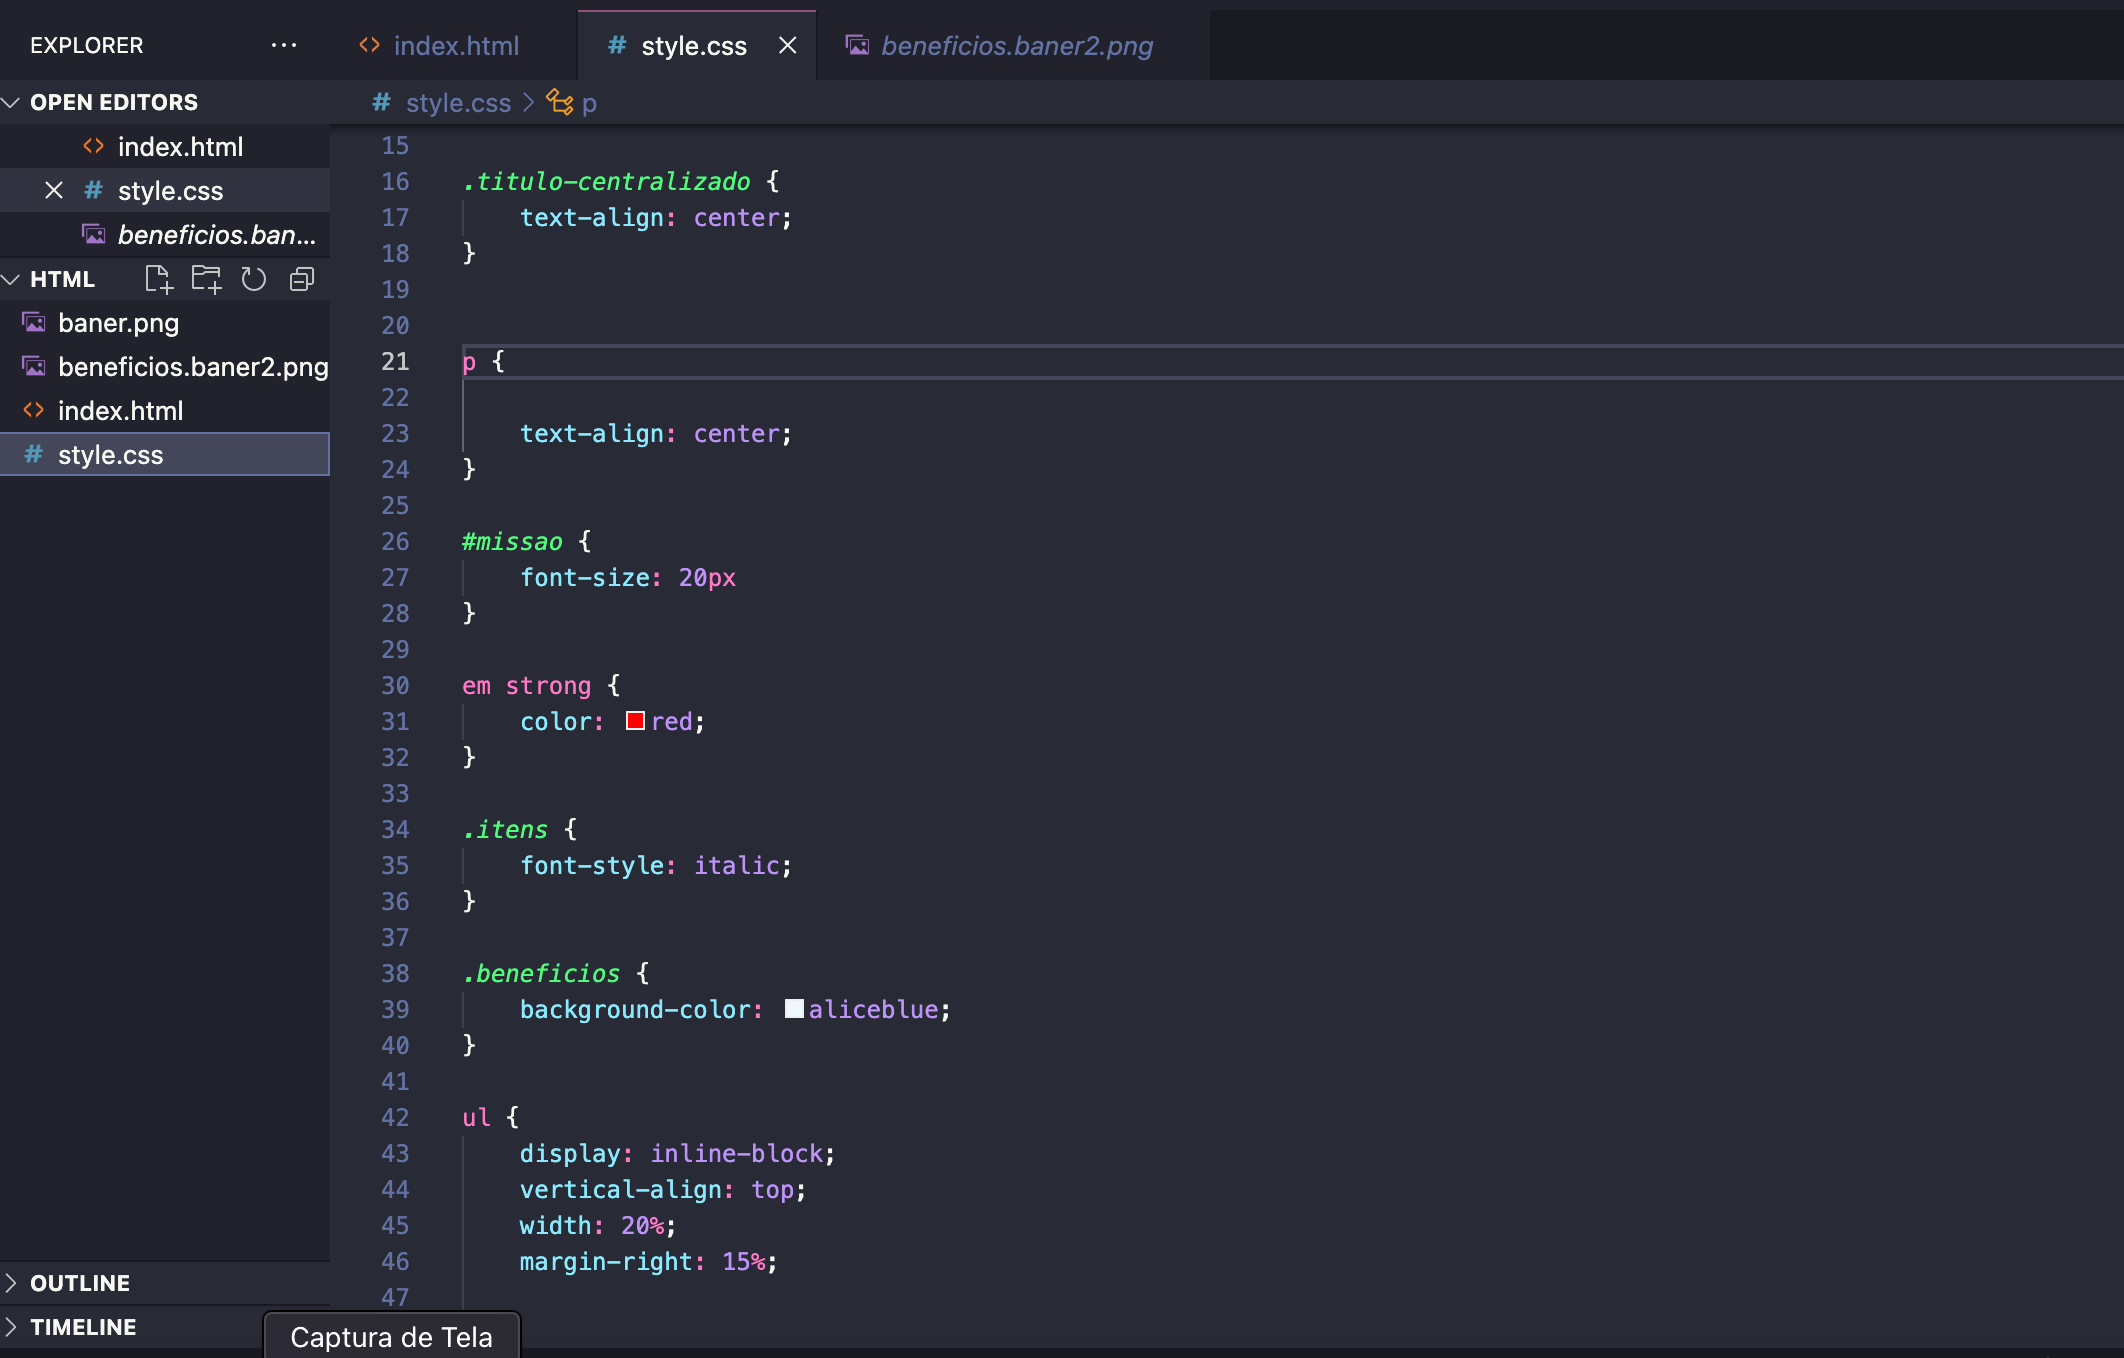Screen dimensions: 2124x1358
Task: Click the .itens selector text
Action: 505,829
